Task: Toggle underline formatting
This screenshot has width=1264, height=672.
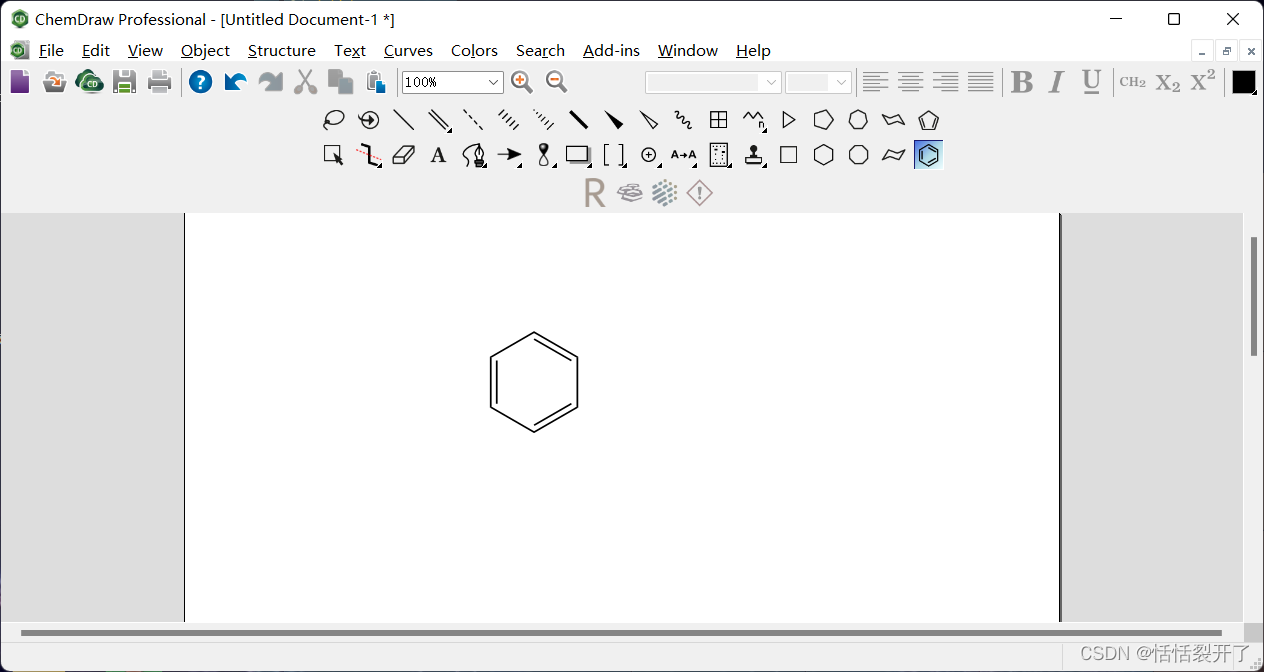Action: click(1091, 82)
